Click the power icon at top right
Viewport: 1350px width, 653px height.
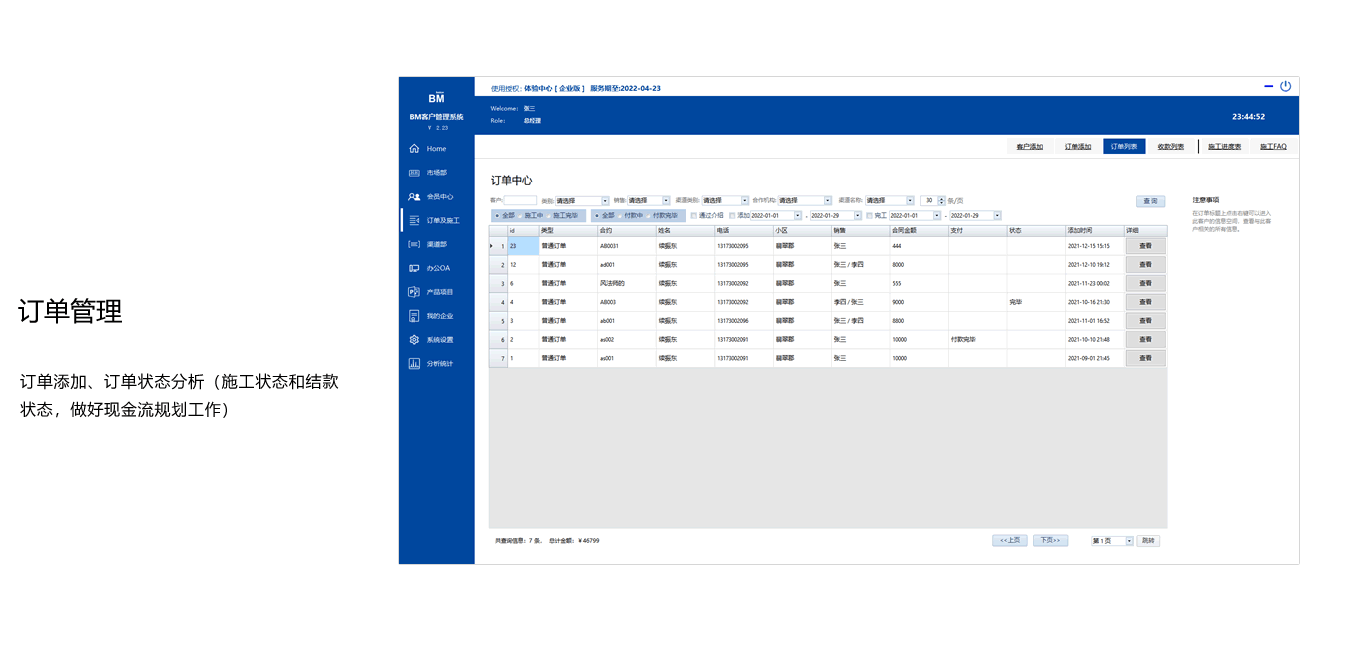pyautogui.click(x=1286, y=87)
